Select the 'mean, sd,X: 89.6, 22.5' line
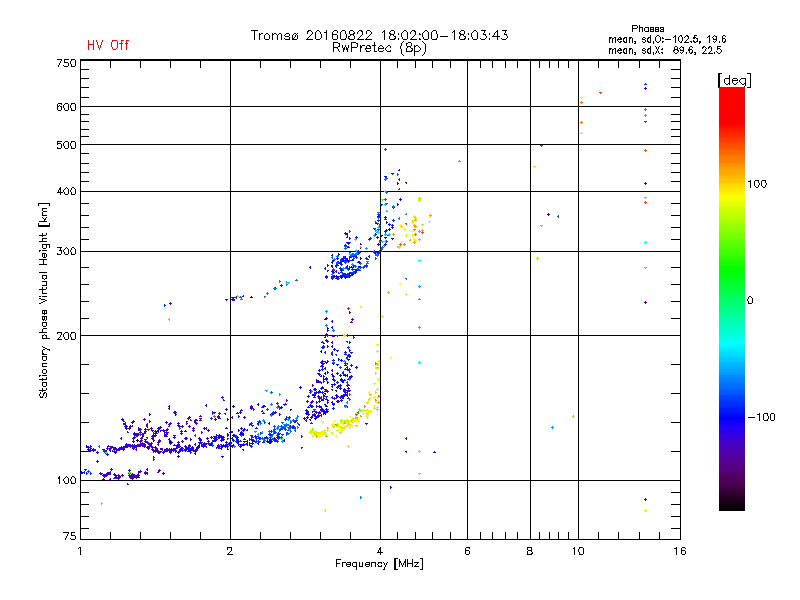800x600 pixels. [665, 50]
